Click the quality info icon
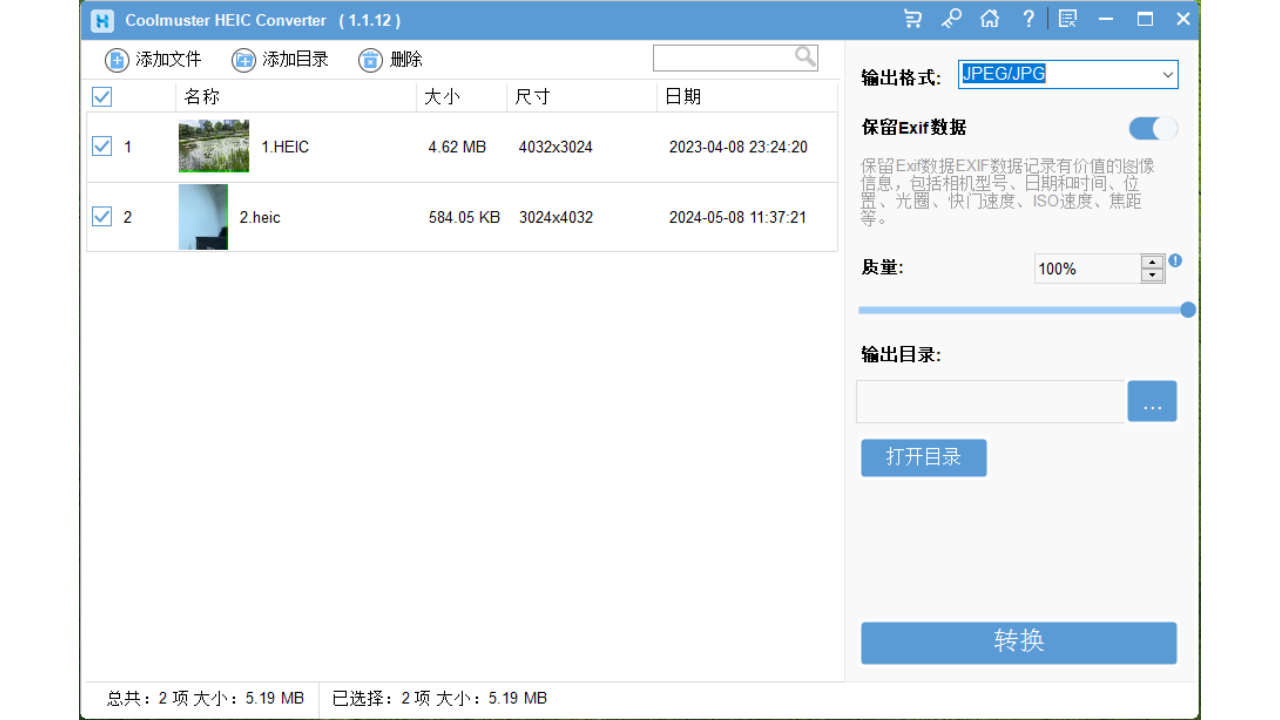The height and width of the screenshot is (720, 1280). (1176, 260)
